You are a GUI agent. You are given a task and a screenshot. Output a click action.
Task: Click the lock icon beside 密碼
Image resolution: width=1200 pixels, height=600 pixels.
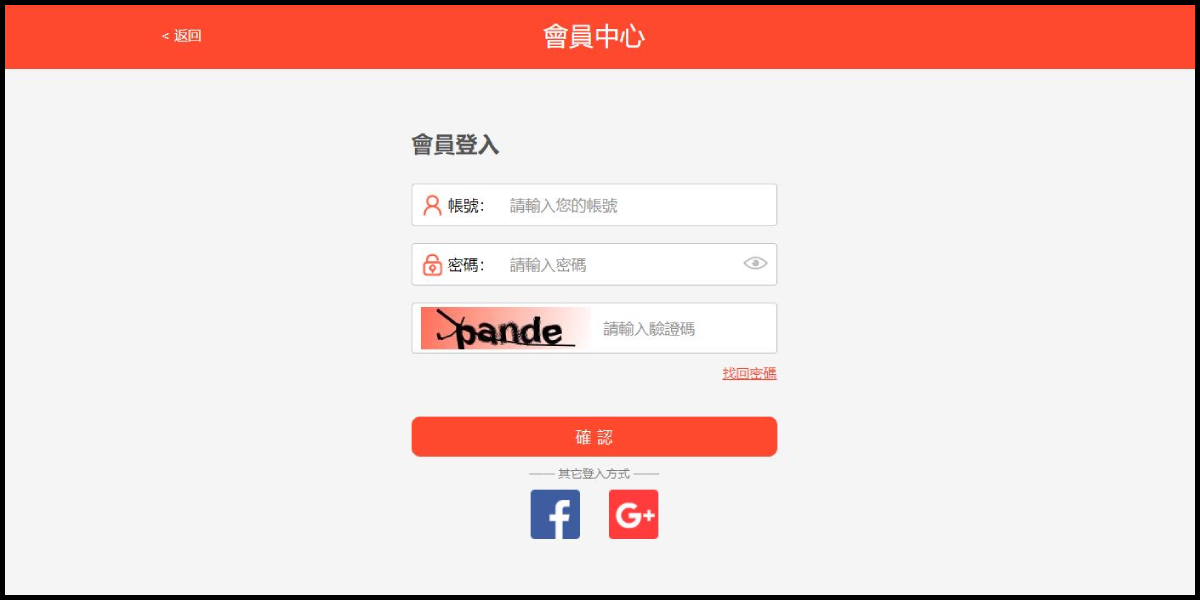coord(432,264)
